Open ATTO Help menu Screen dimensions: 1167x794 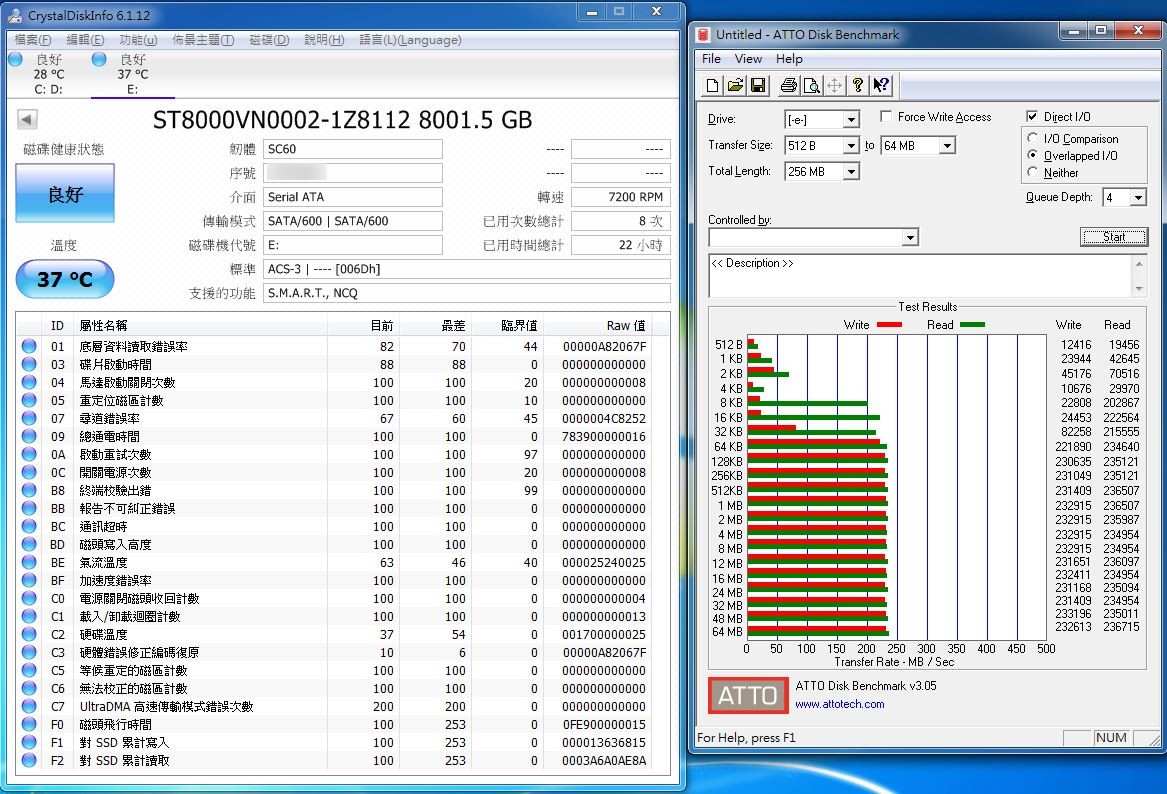point(789,59)
